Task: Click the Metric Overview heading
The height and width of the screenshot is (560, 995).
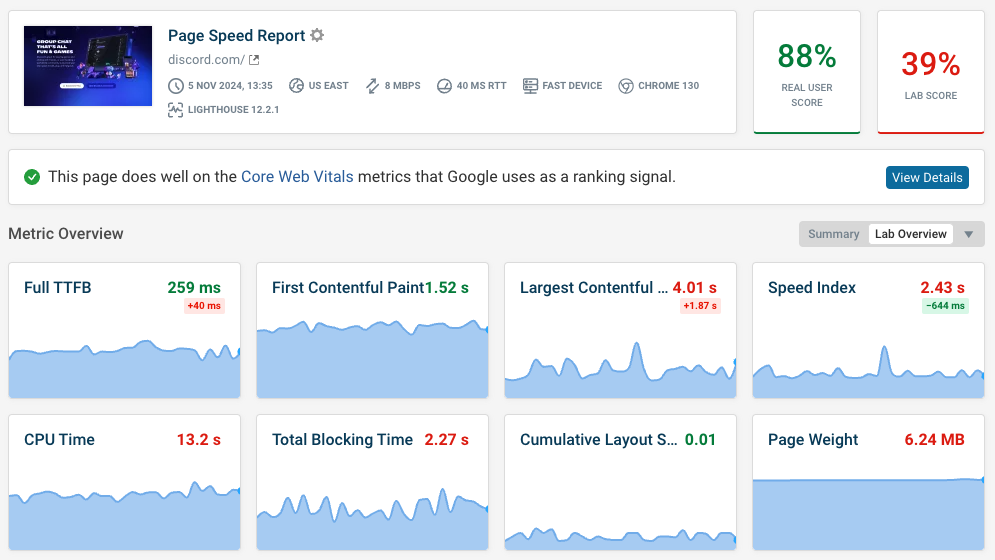Action: [66, 234]
